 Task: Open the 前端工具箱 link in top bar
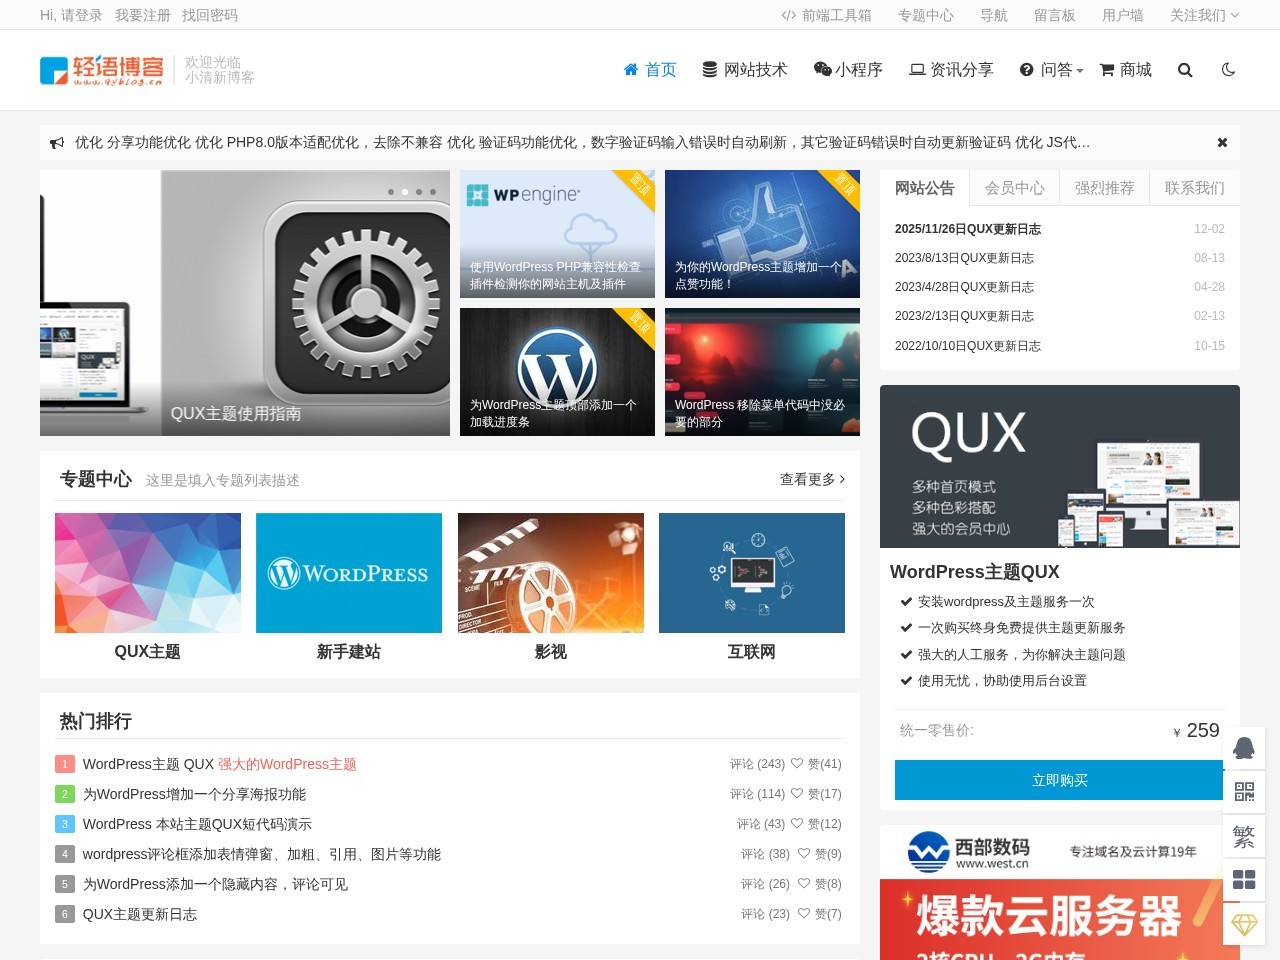[826, 15]
